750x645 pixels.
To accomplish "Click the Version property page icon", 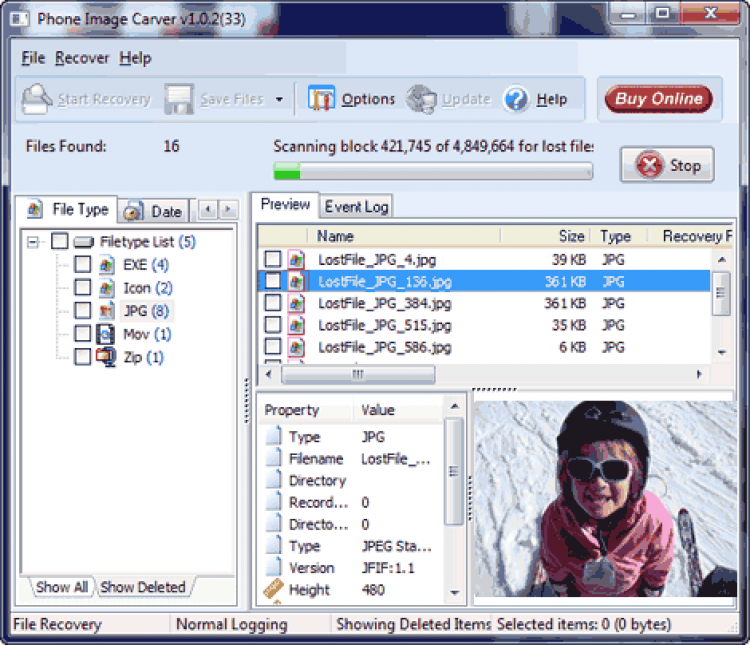I will (x=274, y=567).
